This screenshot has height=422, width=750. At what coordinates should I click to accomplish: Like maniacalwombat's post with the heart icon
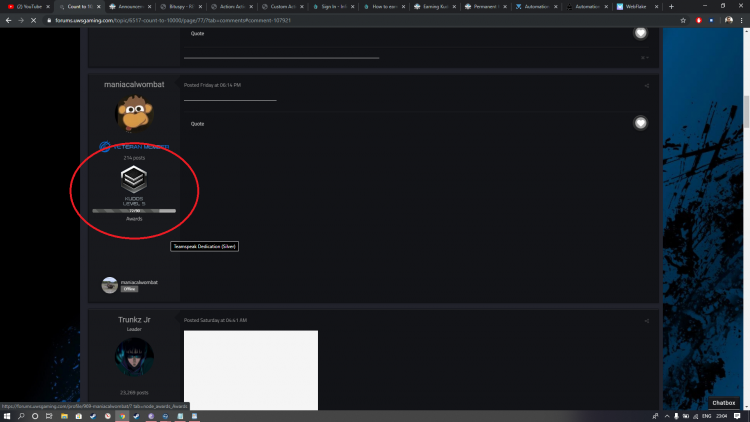640,123
